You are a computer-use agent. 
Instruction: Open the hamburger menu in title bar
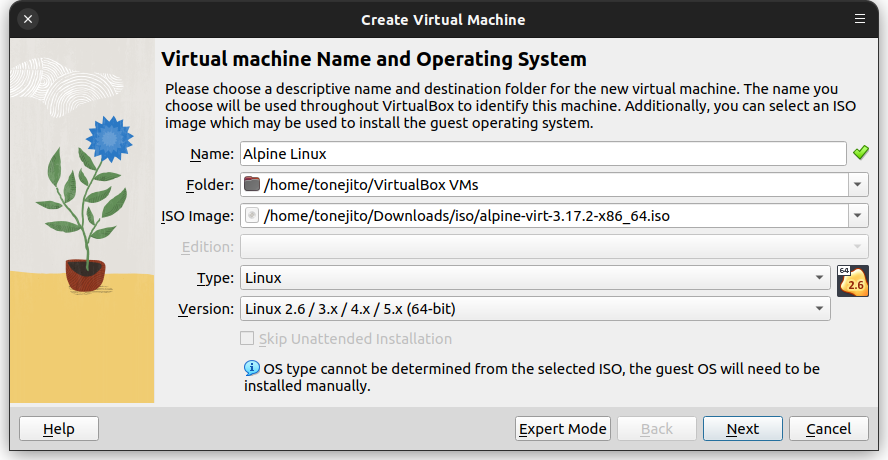[860, 19]
